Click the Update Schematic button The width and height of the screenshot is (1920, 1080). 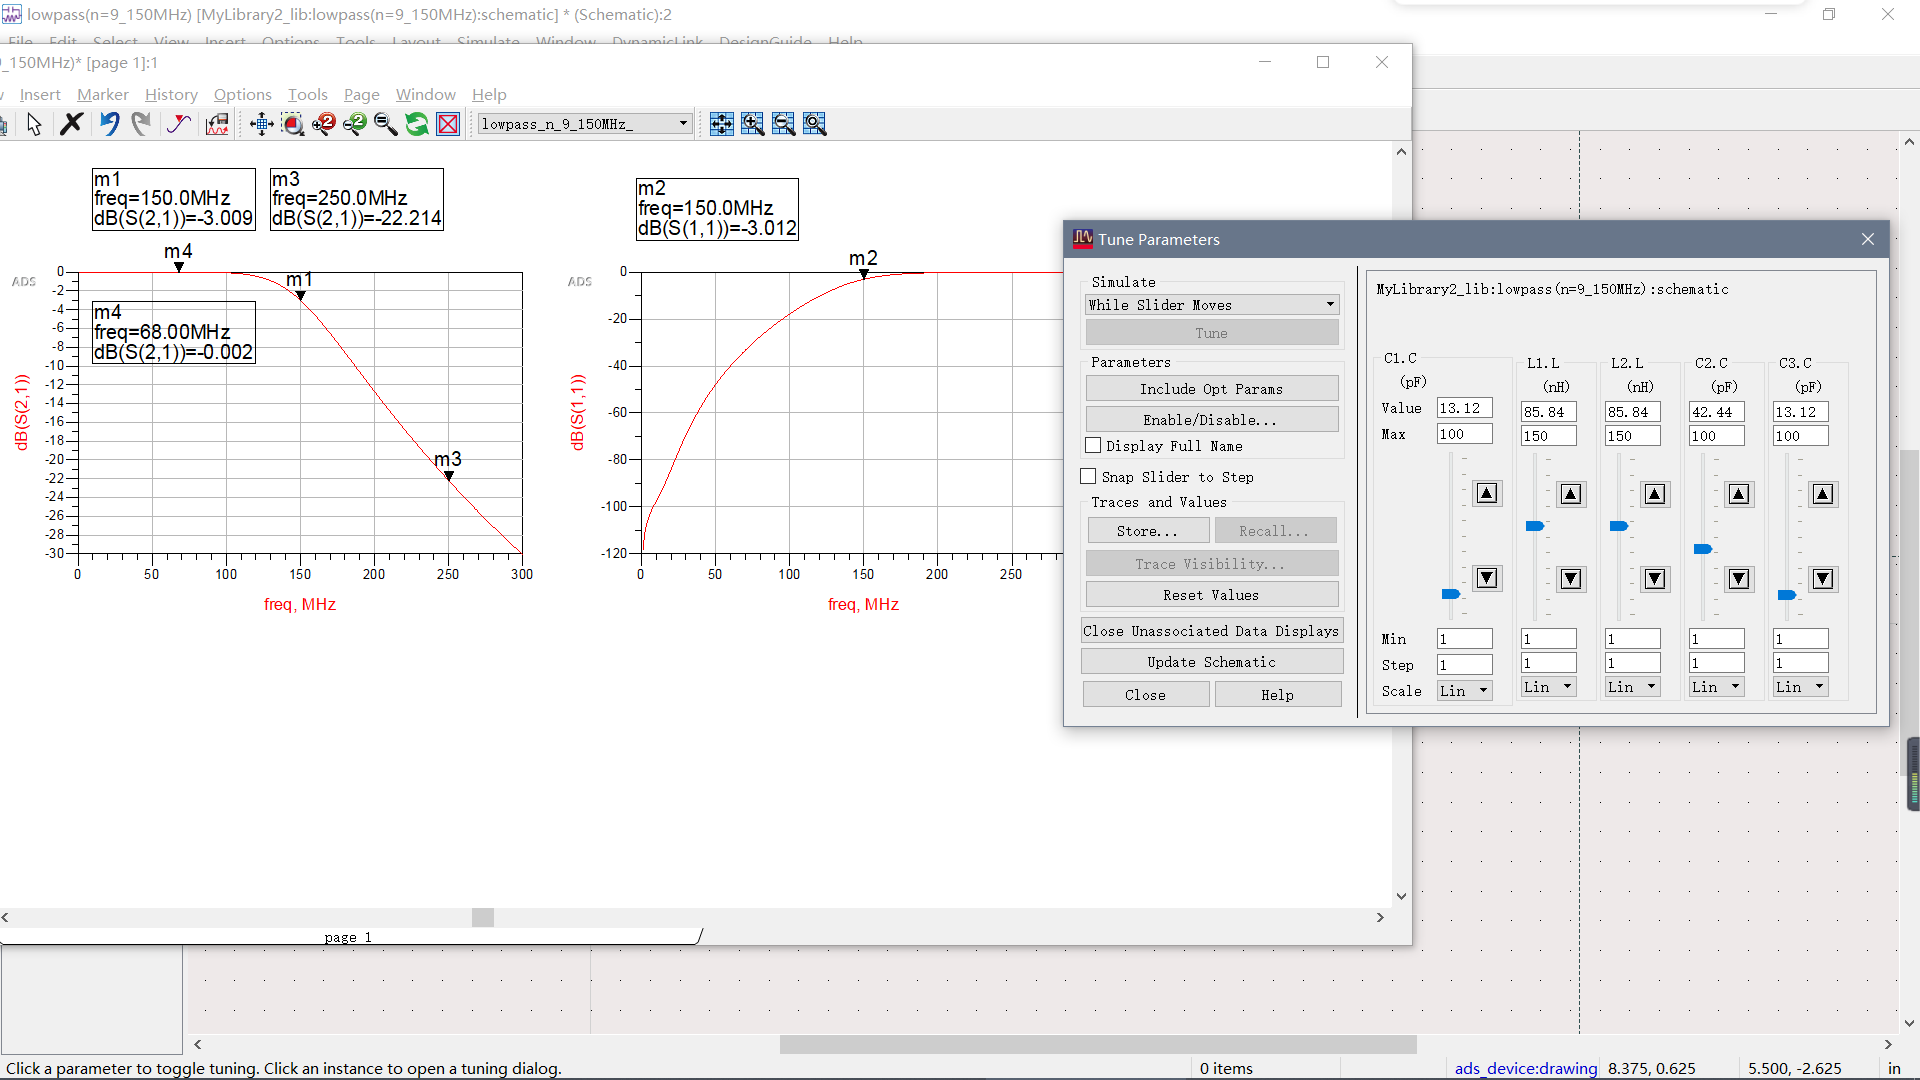pos(1211,662)
